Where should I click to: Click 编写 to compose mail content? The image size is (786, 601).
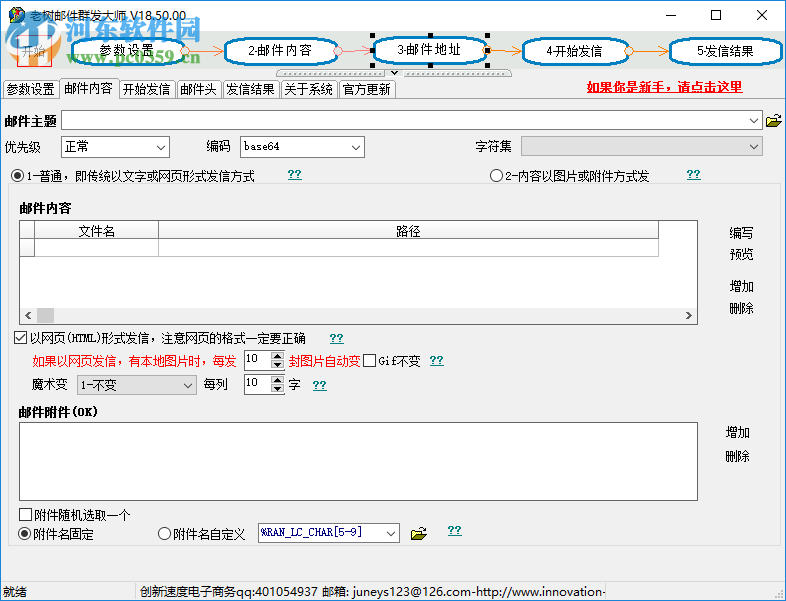coord(741,233)
